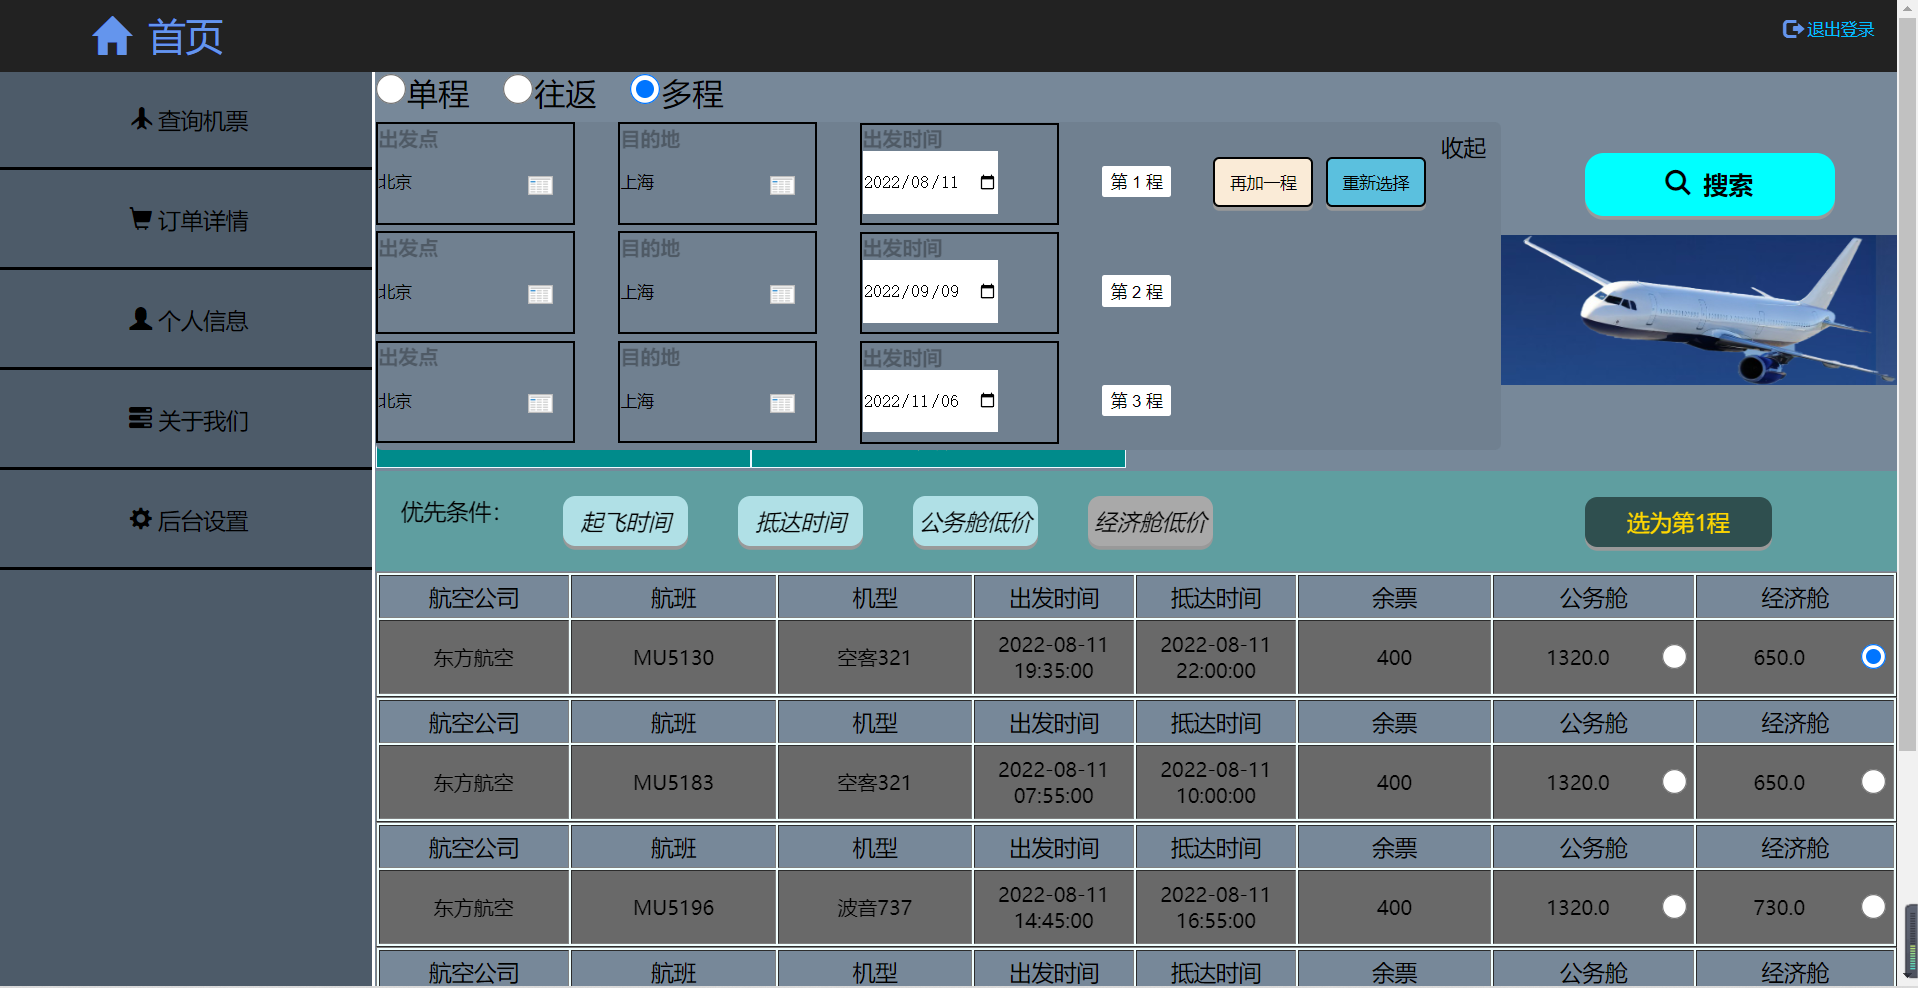1918x988 pixels.
Task: Click the gear icon beside 后台设置
Action: point(141,519)
